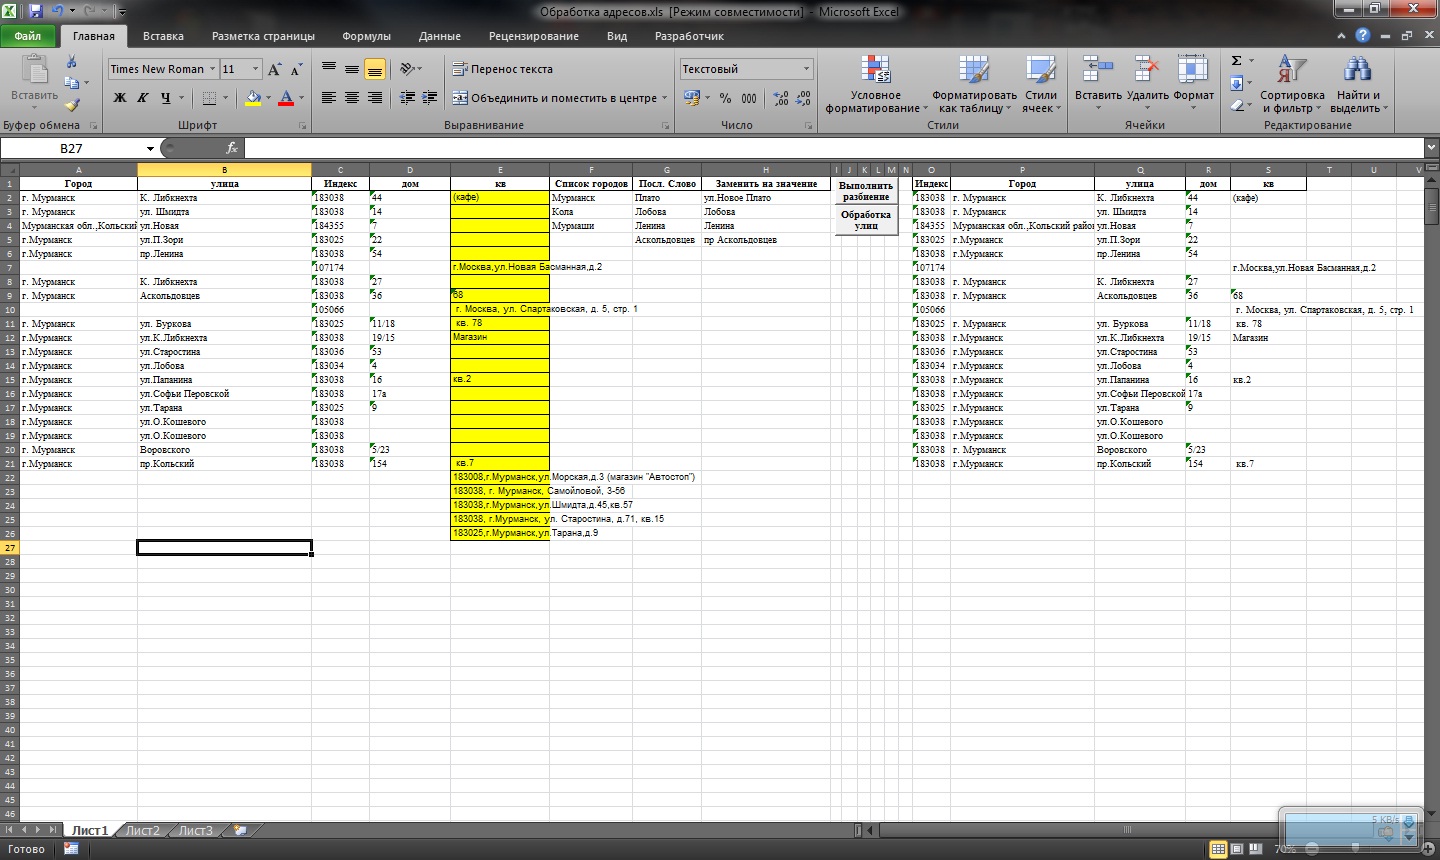The width and height of the screenshot is (1440, 860).
Task: Click the Обработка улиц macro button
Action: (866, 220)
